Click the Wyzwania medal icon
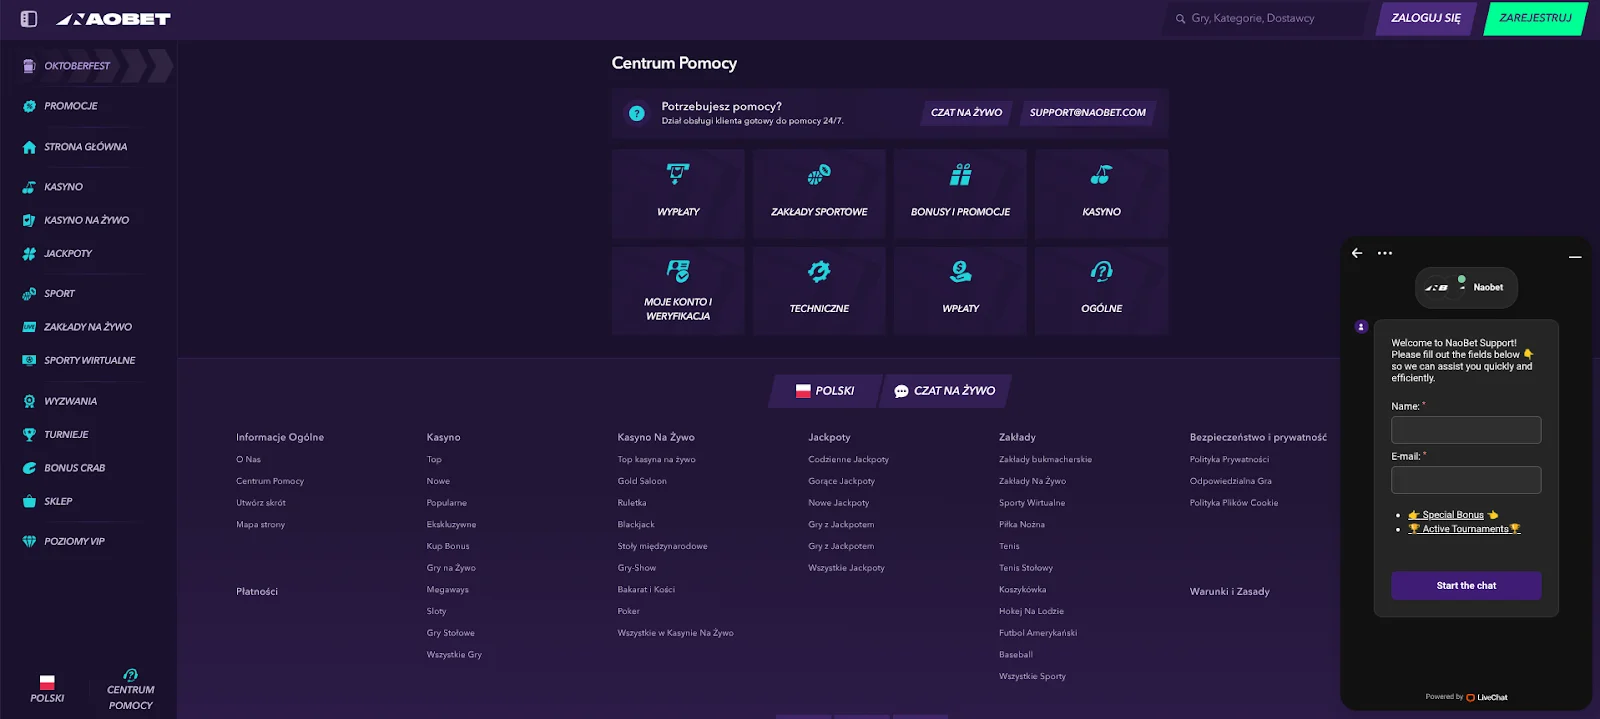Image resolution: width=1600 pixels, height=719 pixels. (29, 401)
